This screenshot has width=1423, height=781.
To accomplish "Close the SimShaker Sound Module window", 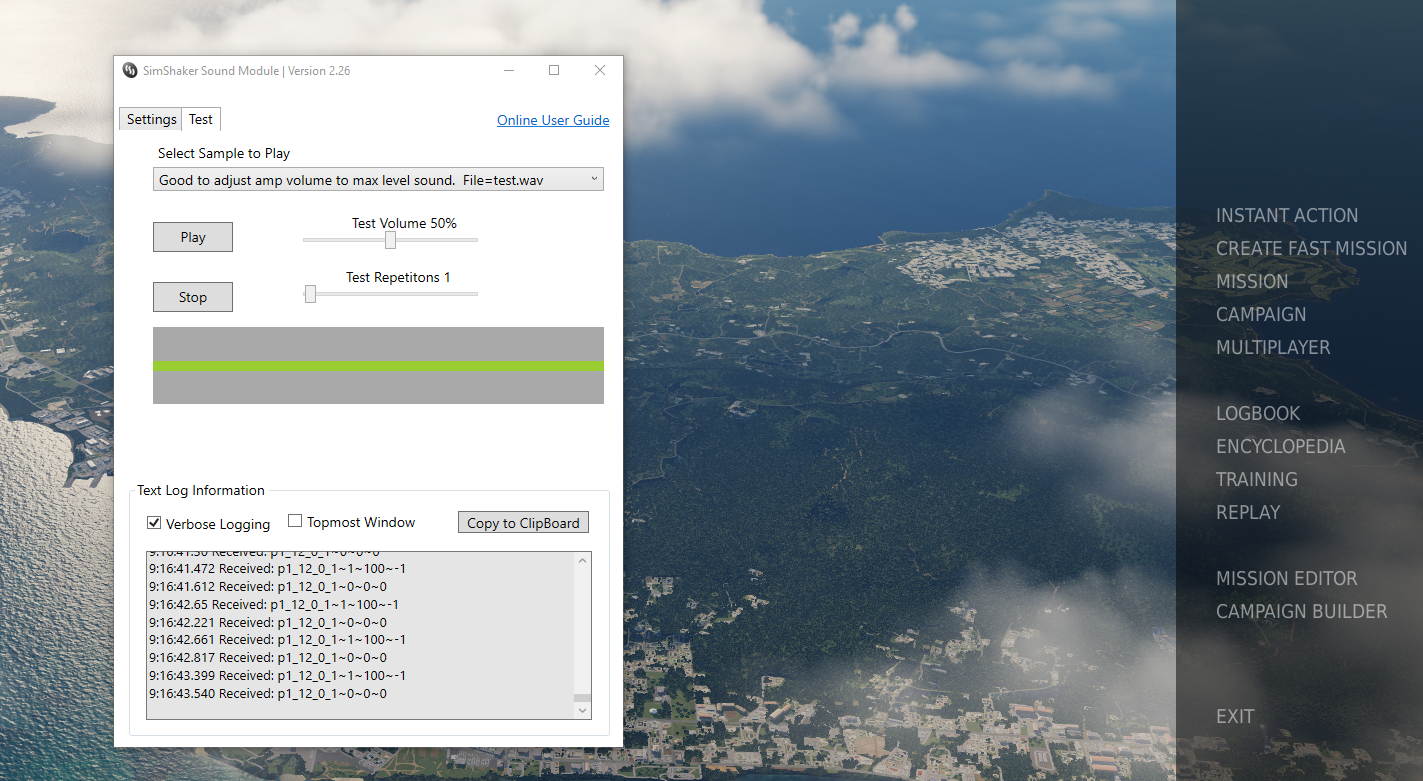I will pos(600,70).
